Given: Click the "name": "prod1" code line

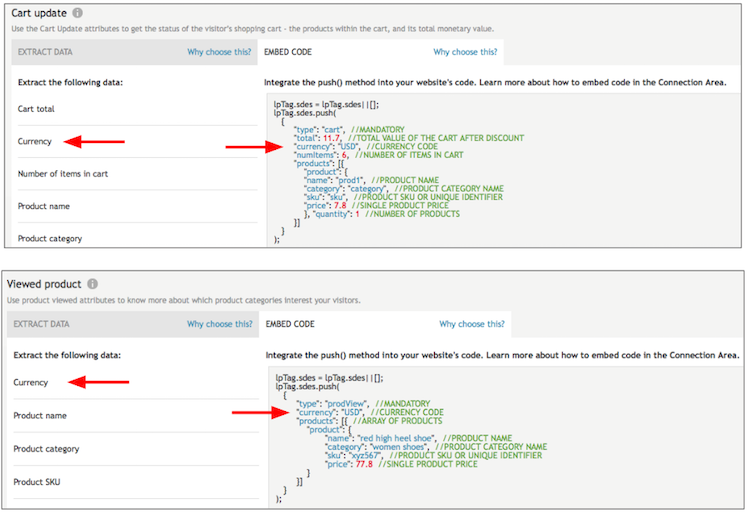Looking at the screenshot, I should tap(372, 180).
